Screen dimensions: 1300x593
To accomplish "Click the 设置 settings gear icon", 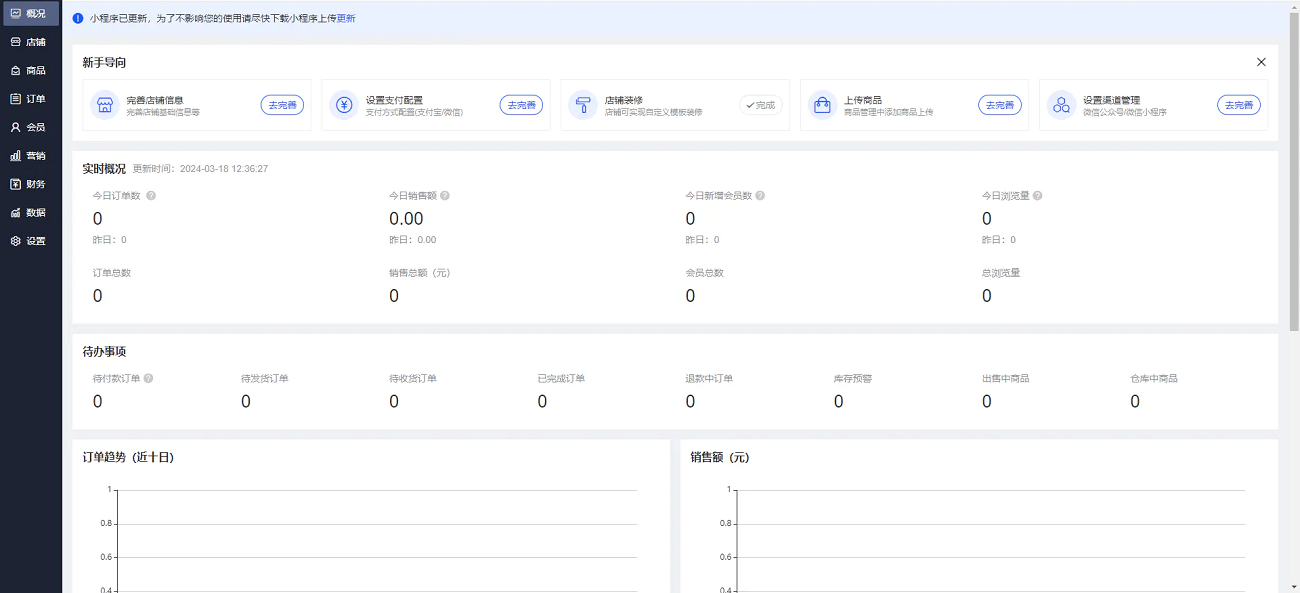I will tap(31, 240).
